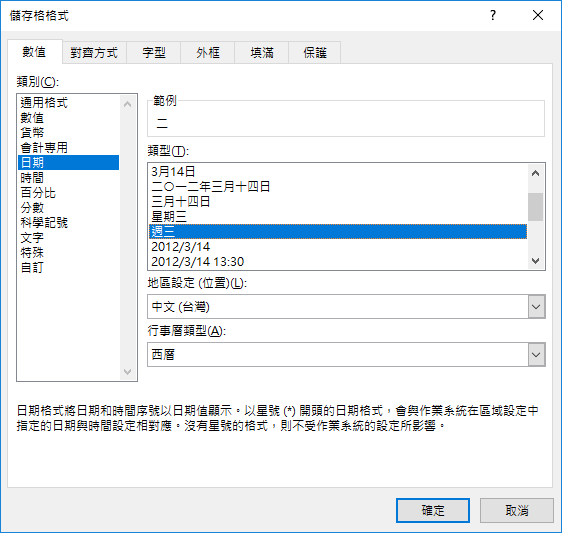Open the 數值 tab
Screen dimensions: 562x533
click(34, 52)
